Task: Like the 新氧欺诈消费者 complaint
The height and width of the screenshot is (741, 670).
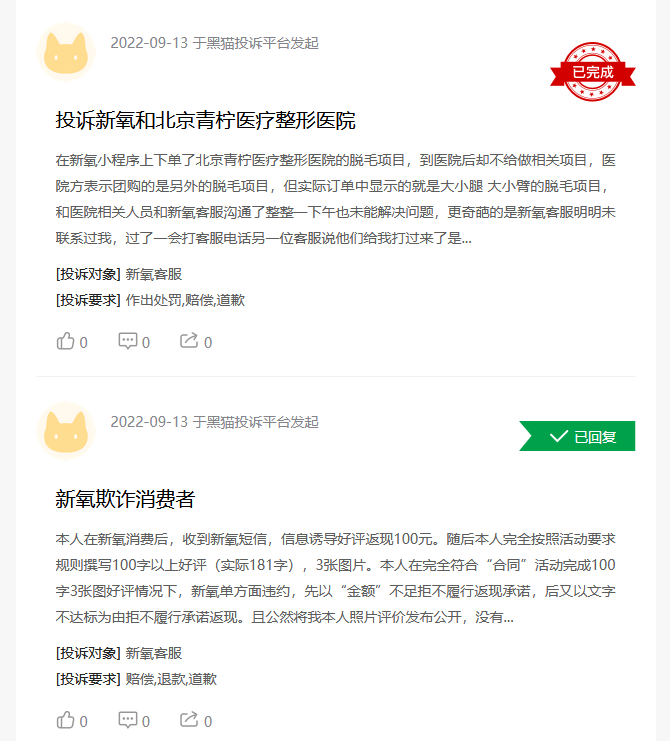Action: click(71, 720)
